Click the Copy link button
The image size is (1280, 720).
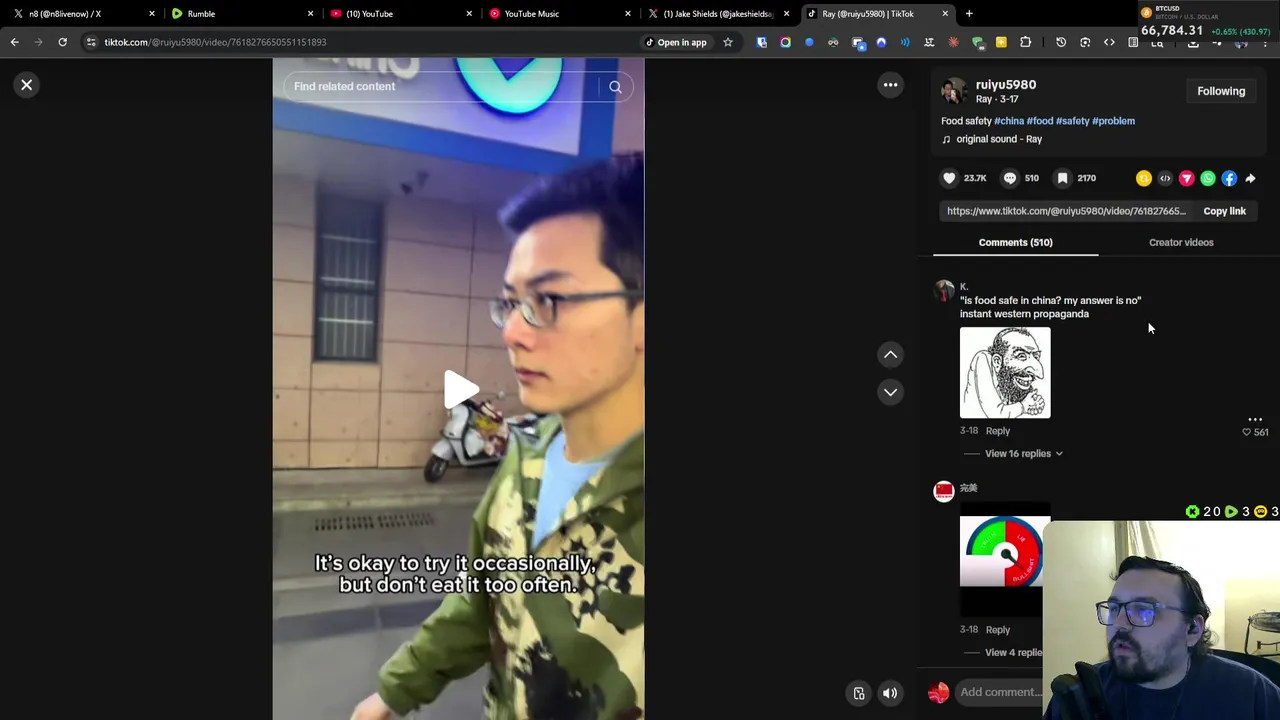(x=1224, y=211)
